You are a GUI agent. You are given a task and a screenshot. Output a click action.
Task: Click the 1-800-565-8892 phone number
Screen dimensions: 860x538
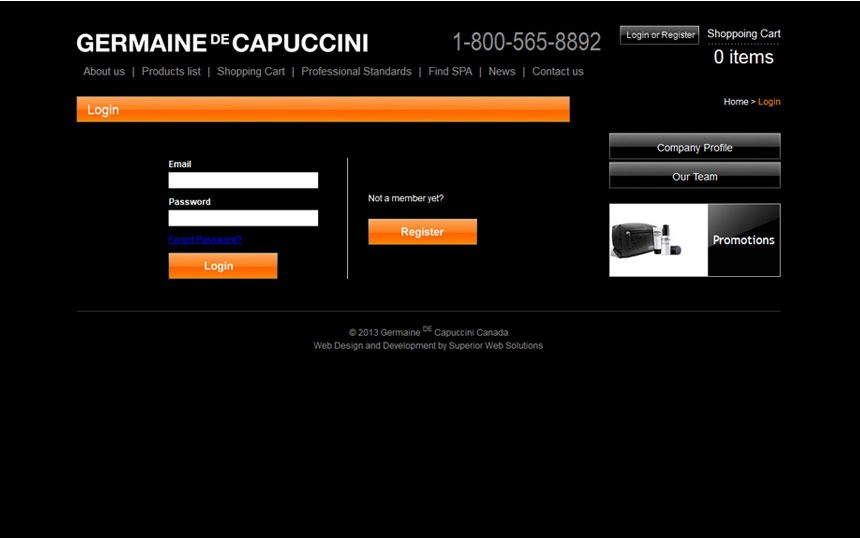tap(527, 42)
